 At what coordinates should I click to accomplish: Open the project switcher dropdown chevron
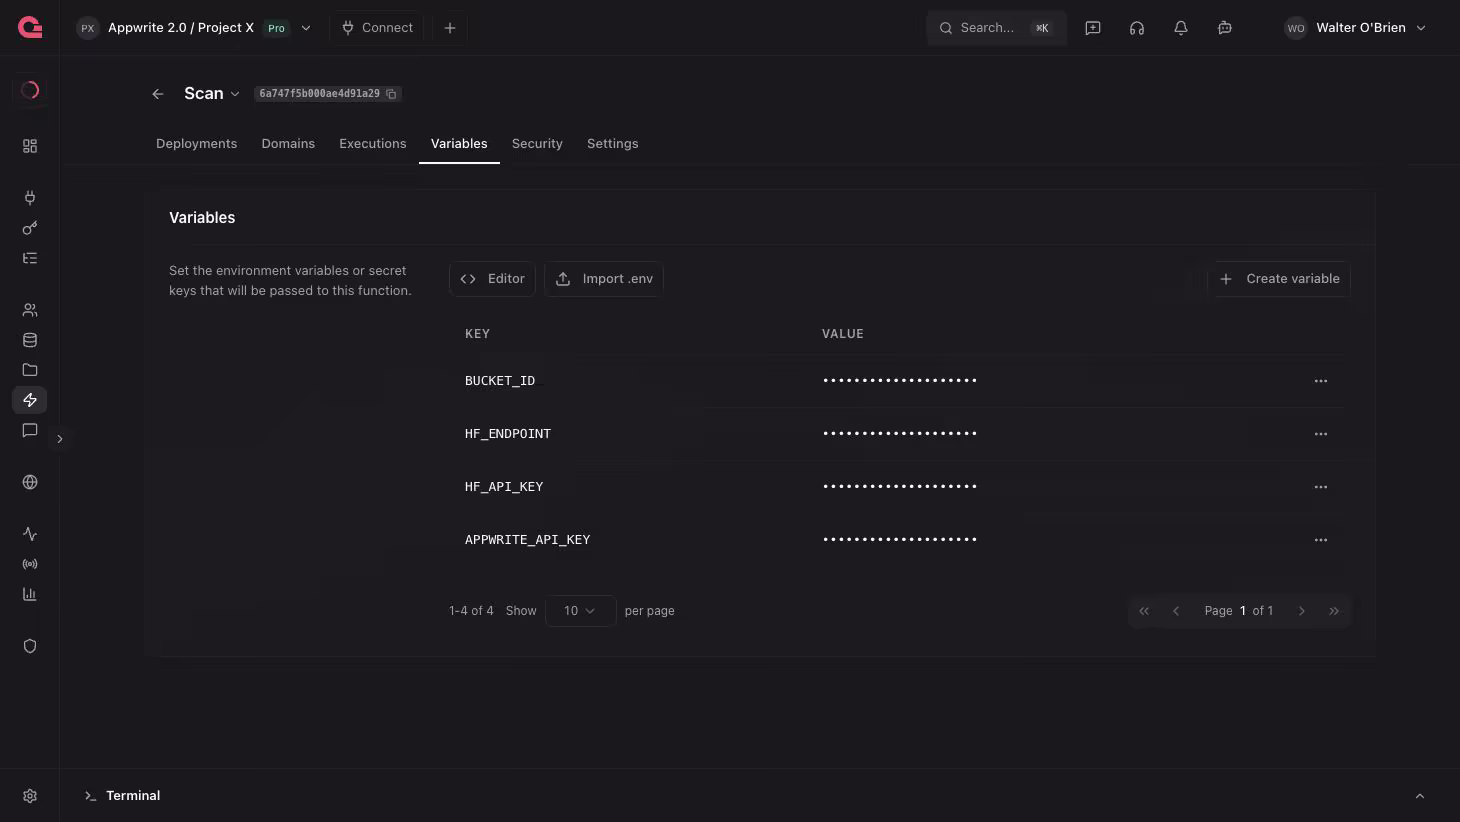pyautogui.click(x=306, y=28)
